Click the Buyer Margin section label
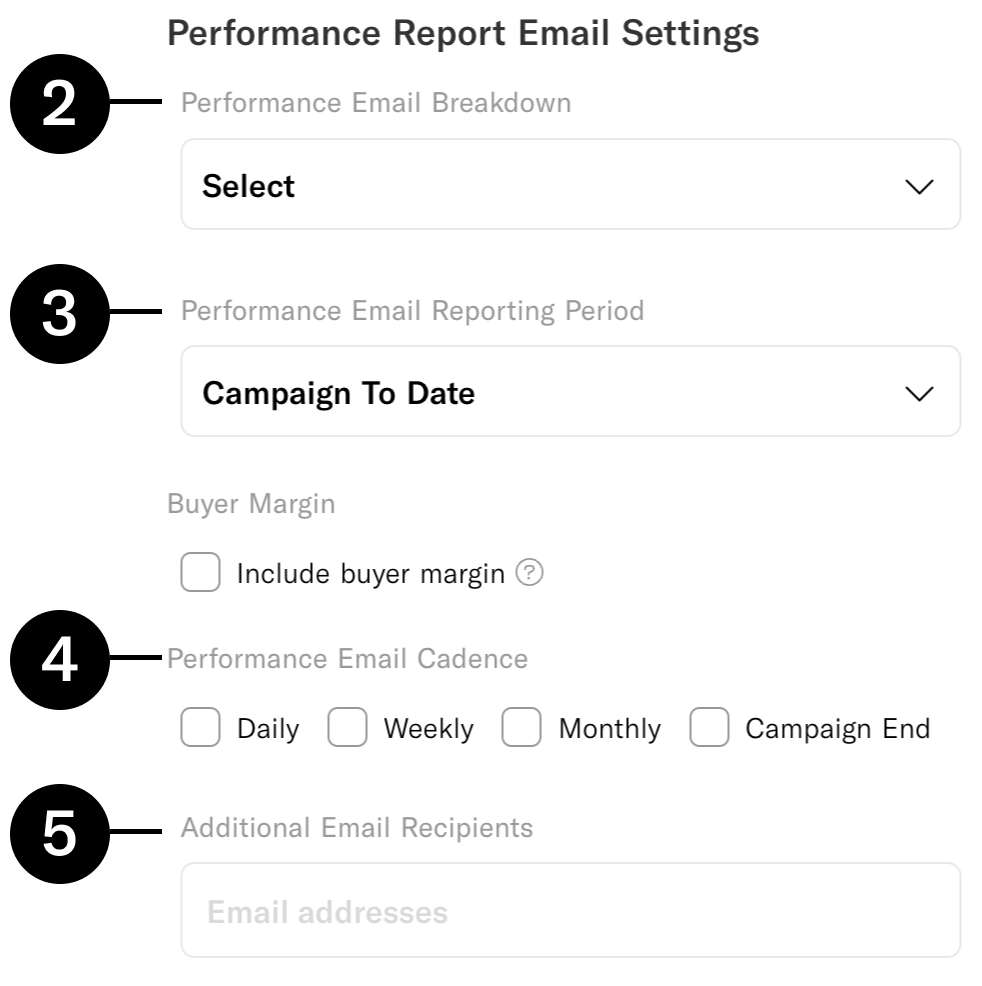982x986 pixels. (251, 505)
